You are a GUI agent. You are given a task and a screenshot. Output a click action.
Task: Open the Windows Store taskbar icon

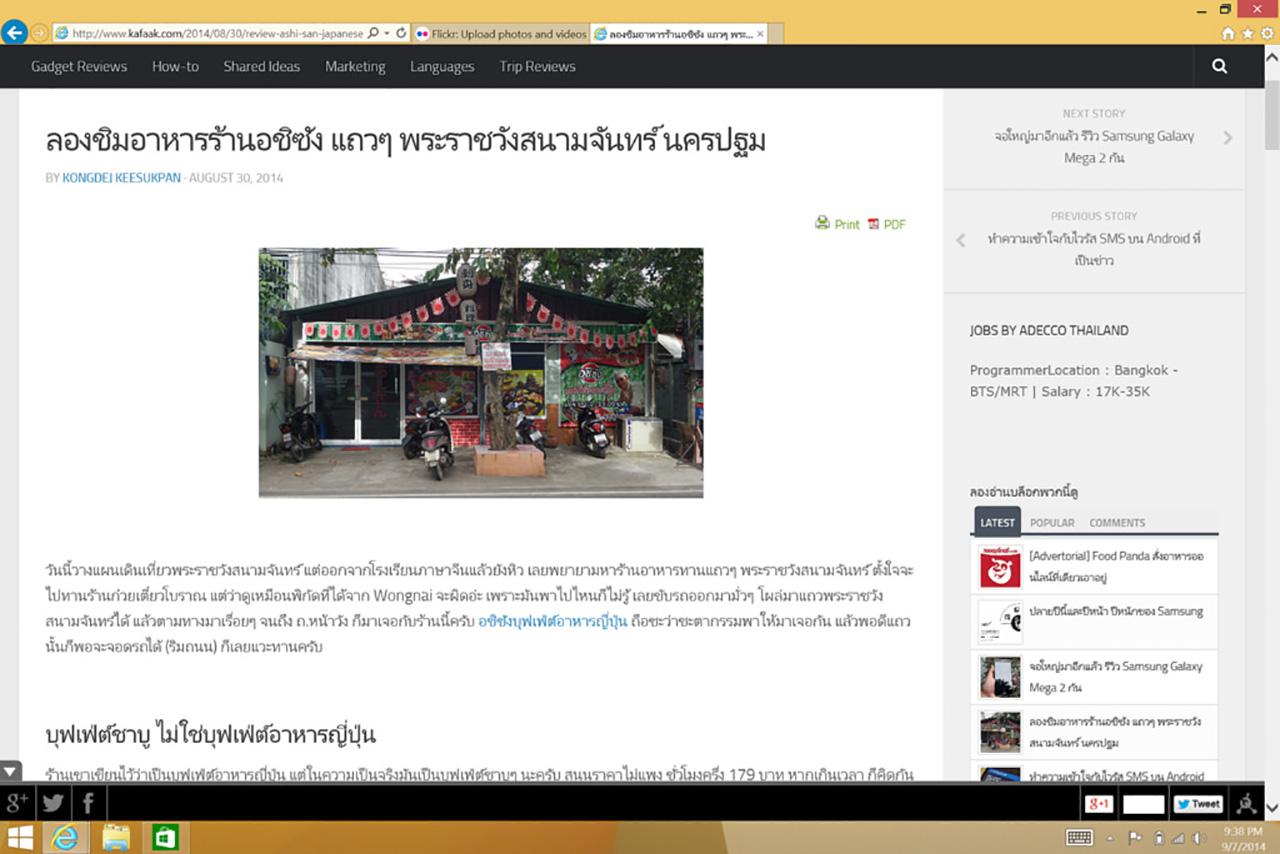click(x=164, y=838)
